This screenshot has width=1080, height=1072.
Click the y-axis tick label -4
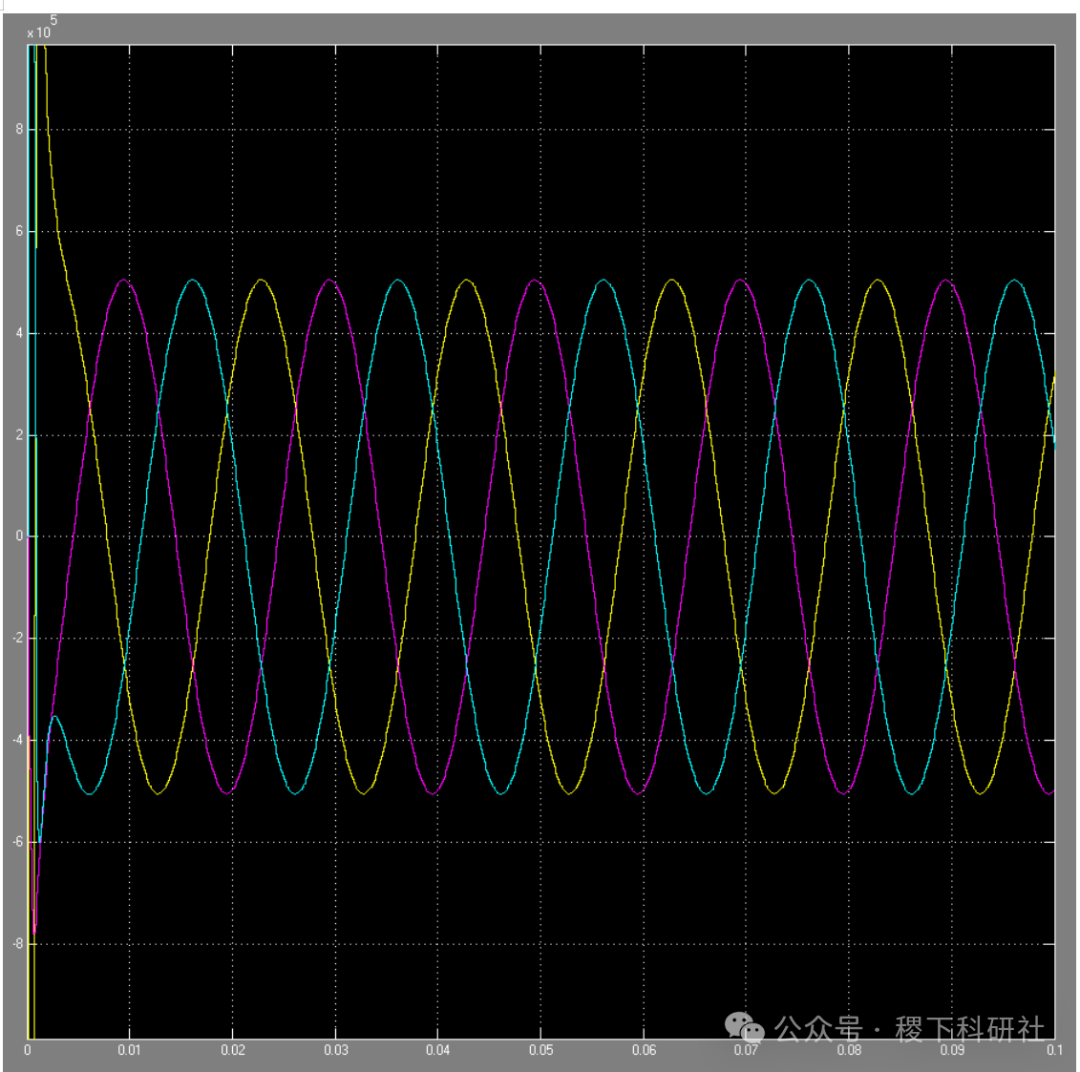(x=18, y=740)
